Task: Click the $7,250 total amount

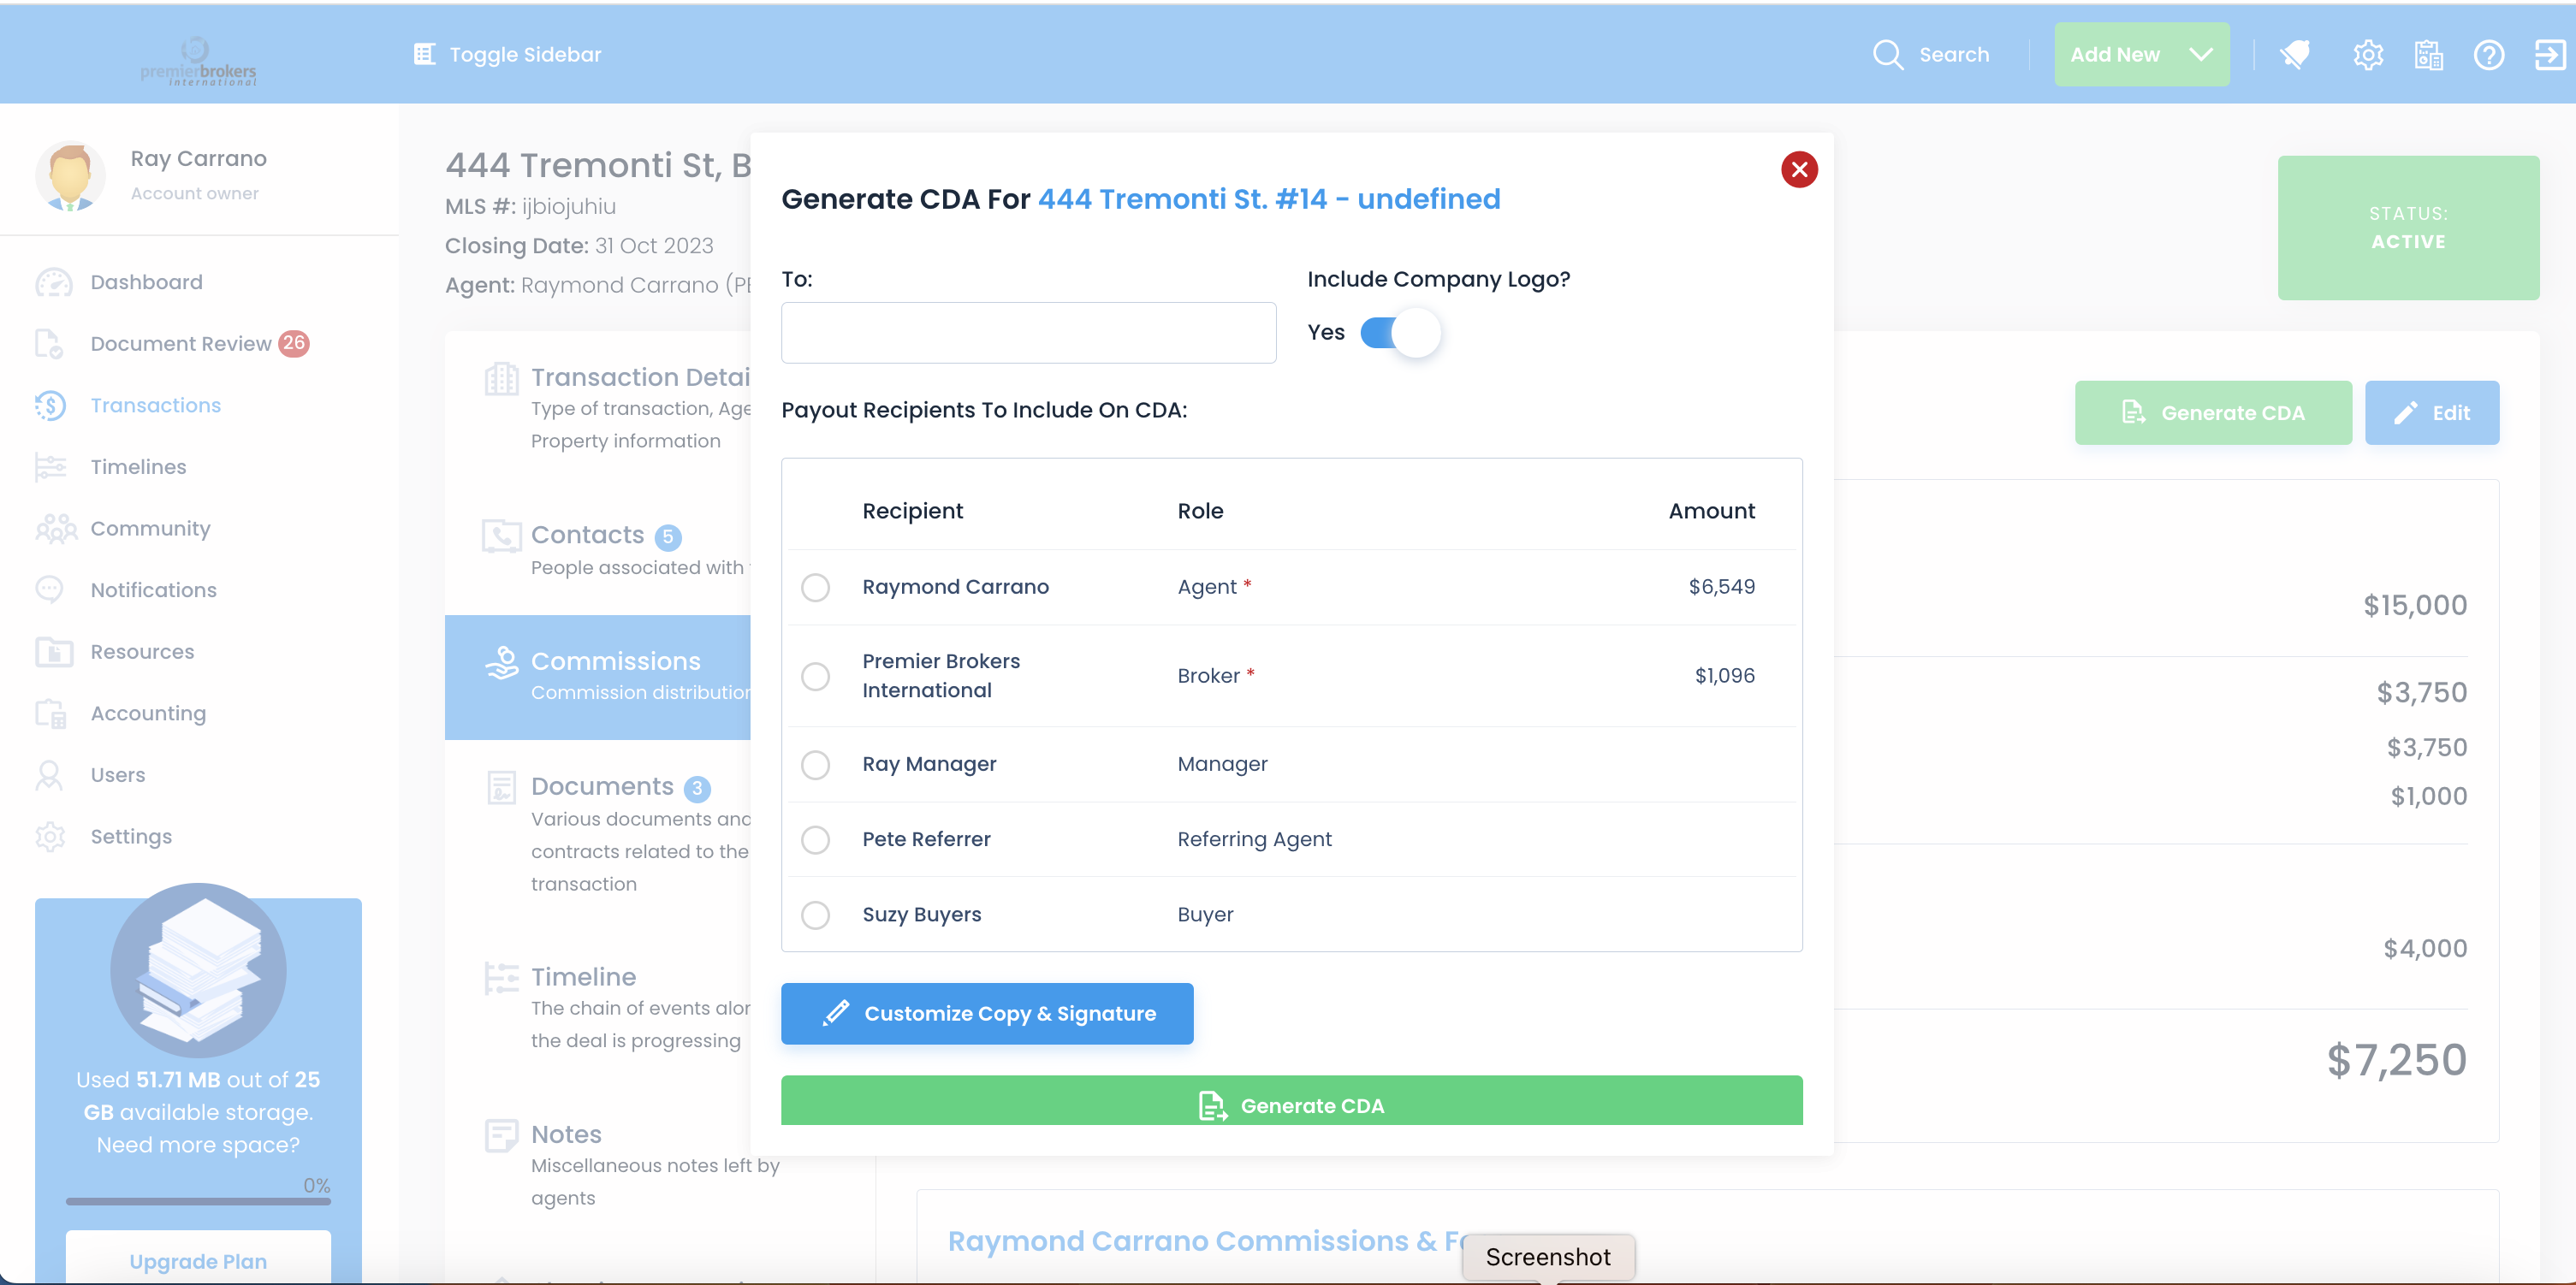Action: 2396,1060
